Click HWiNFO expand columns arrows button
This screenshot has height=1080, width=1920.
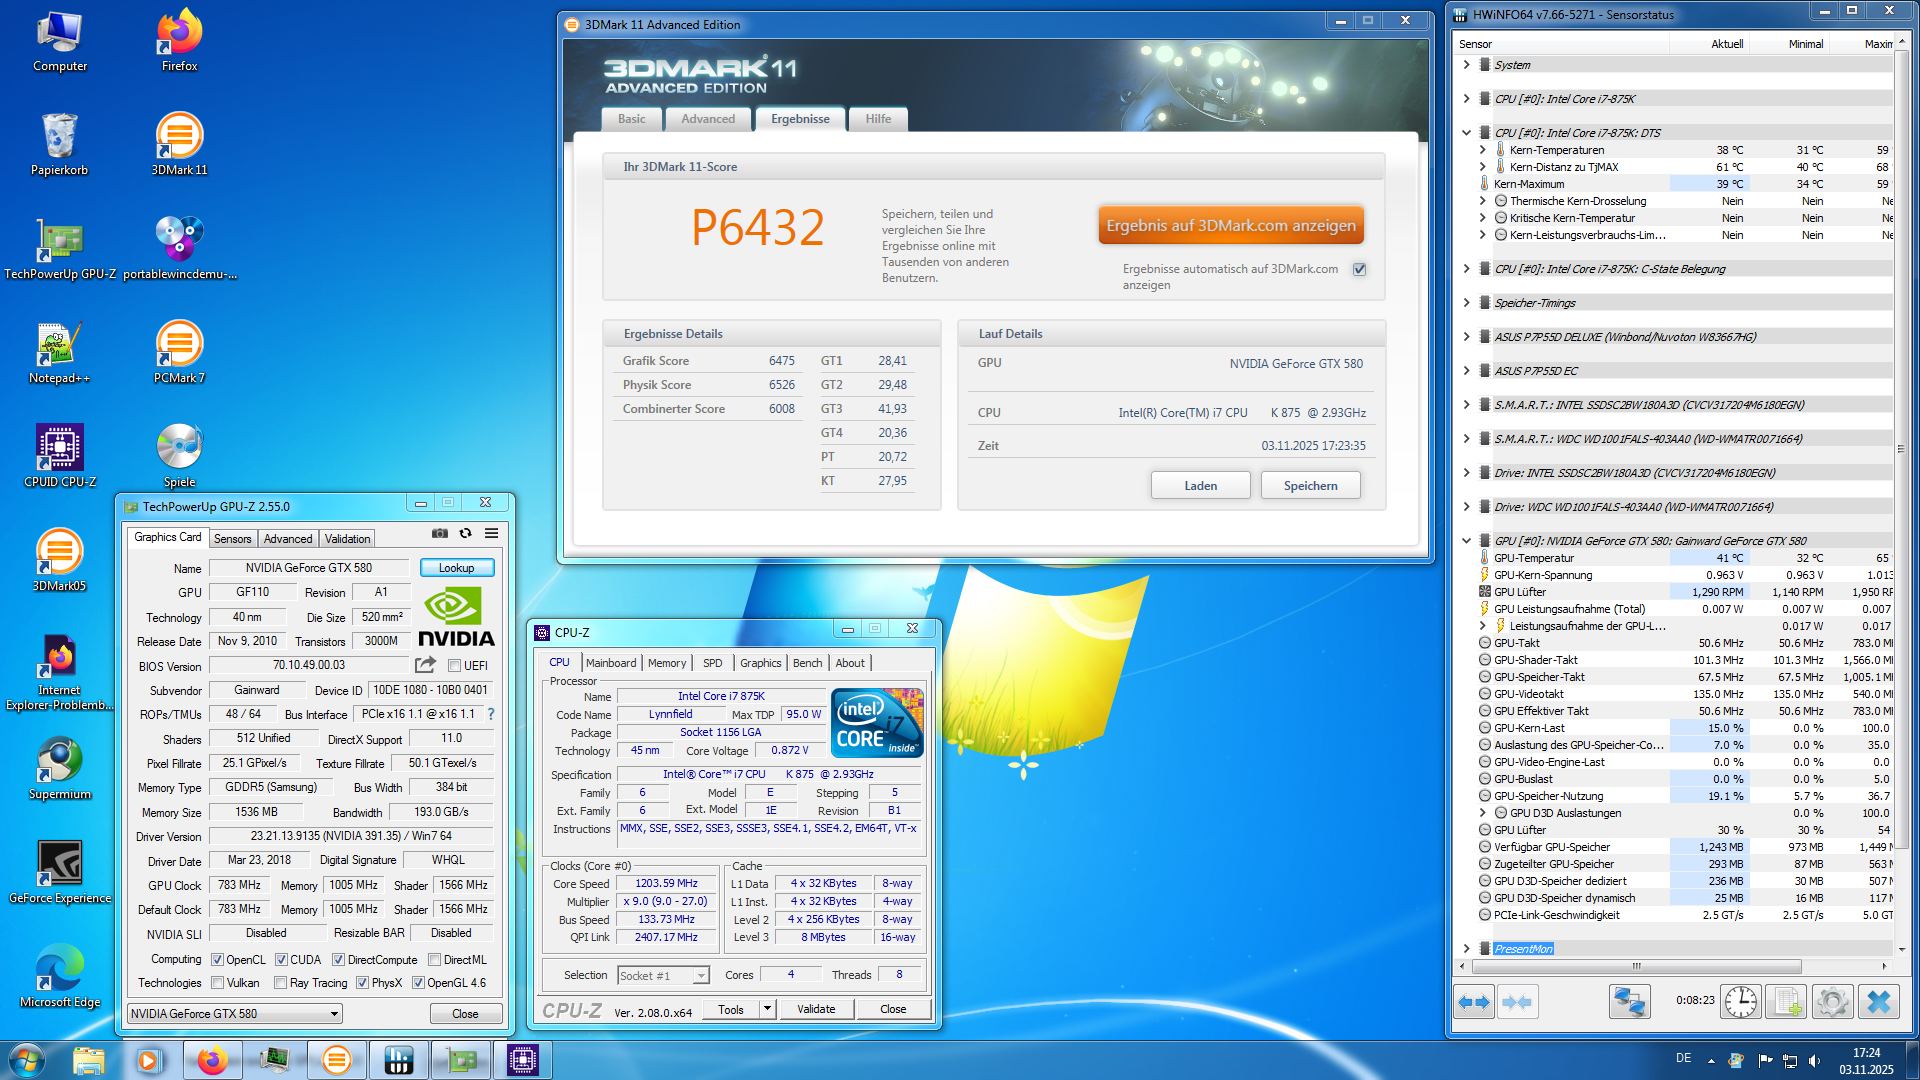tap(1475, 1002)
